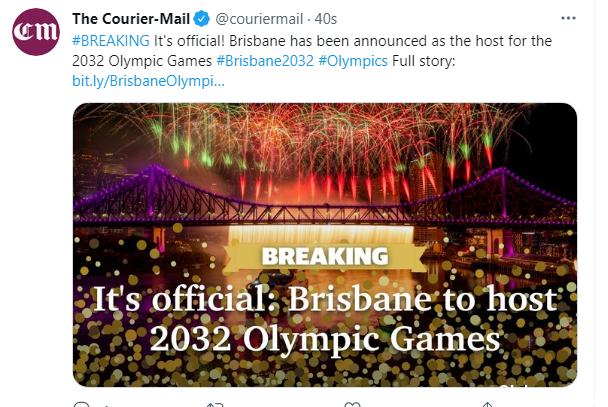This screenshot has width=608, height=407.
Task: Click the purple-lit Story Bridge in photo
Action: [x=325, y=198]
